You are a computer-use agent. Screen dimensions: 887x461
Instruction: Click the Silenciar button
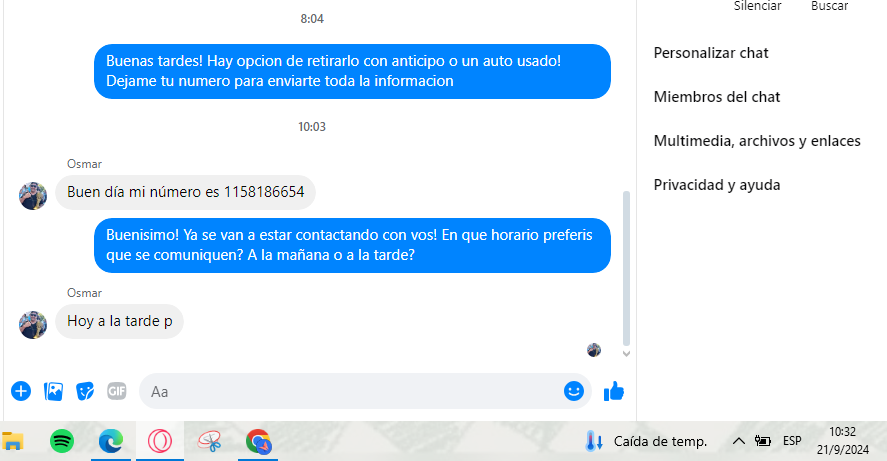[x=757, y=6]
